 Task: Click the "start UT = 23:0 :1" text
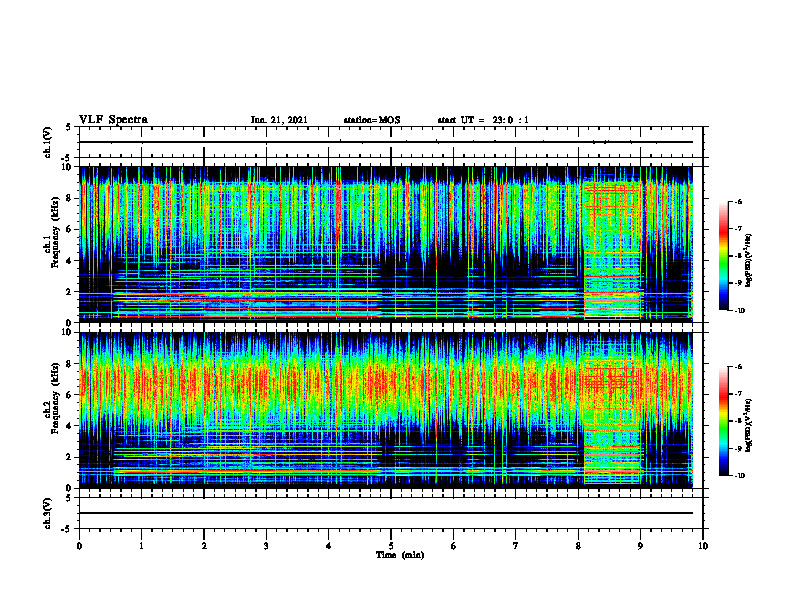(483, 120)
